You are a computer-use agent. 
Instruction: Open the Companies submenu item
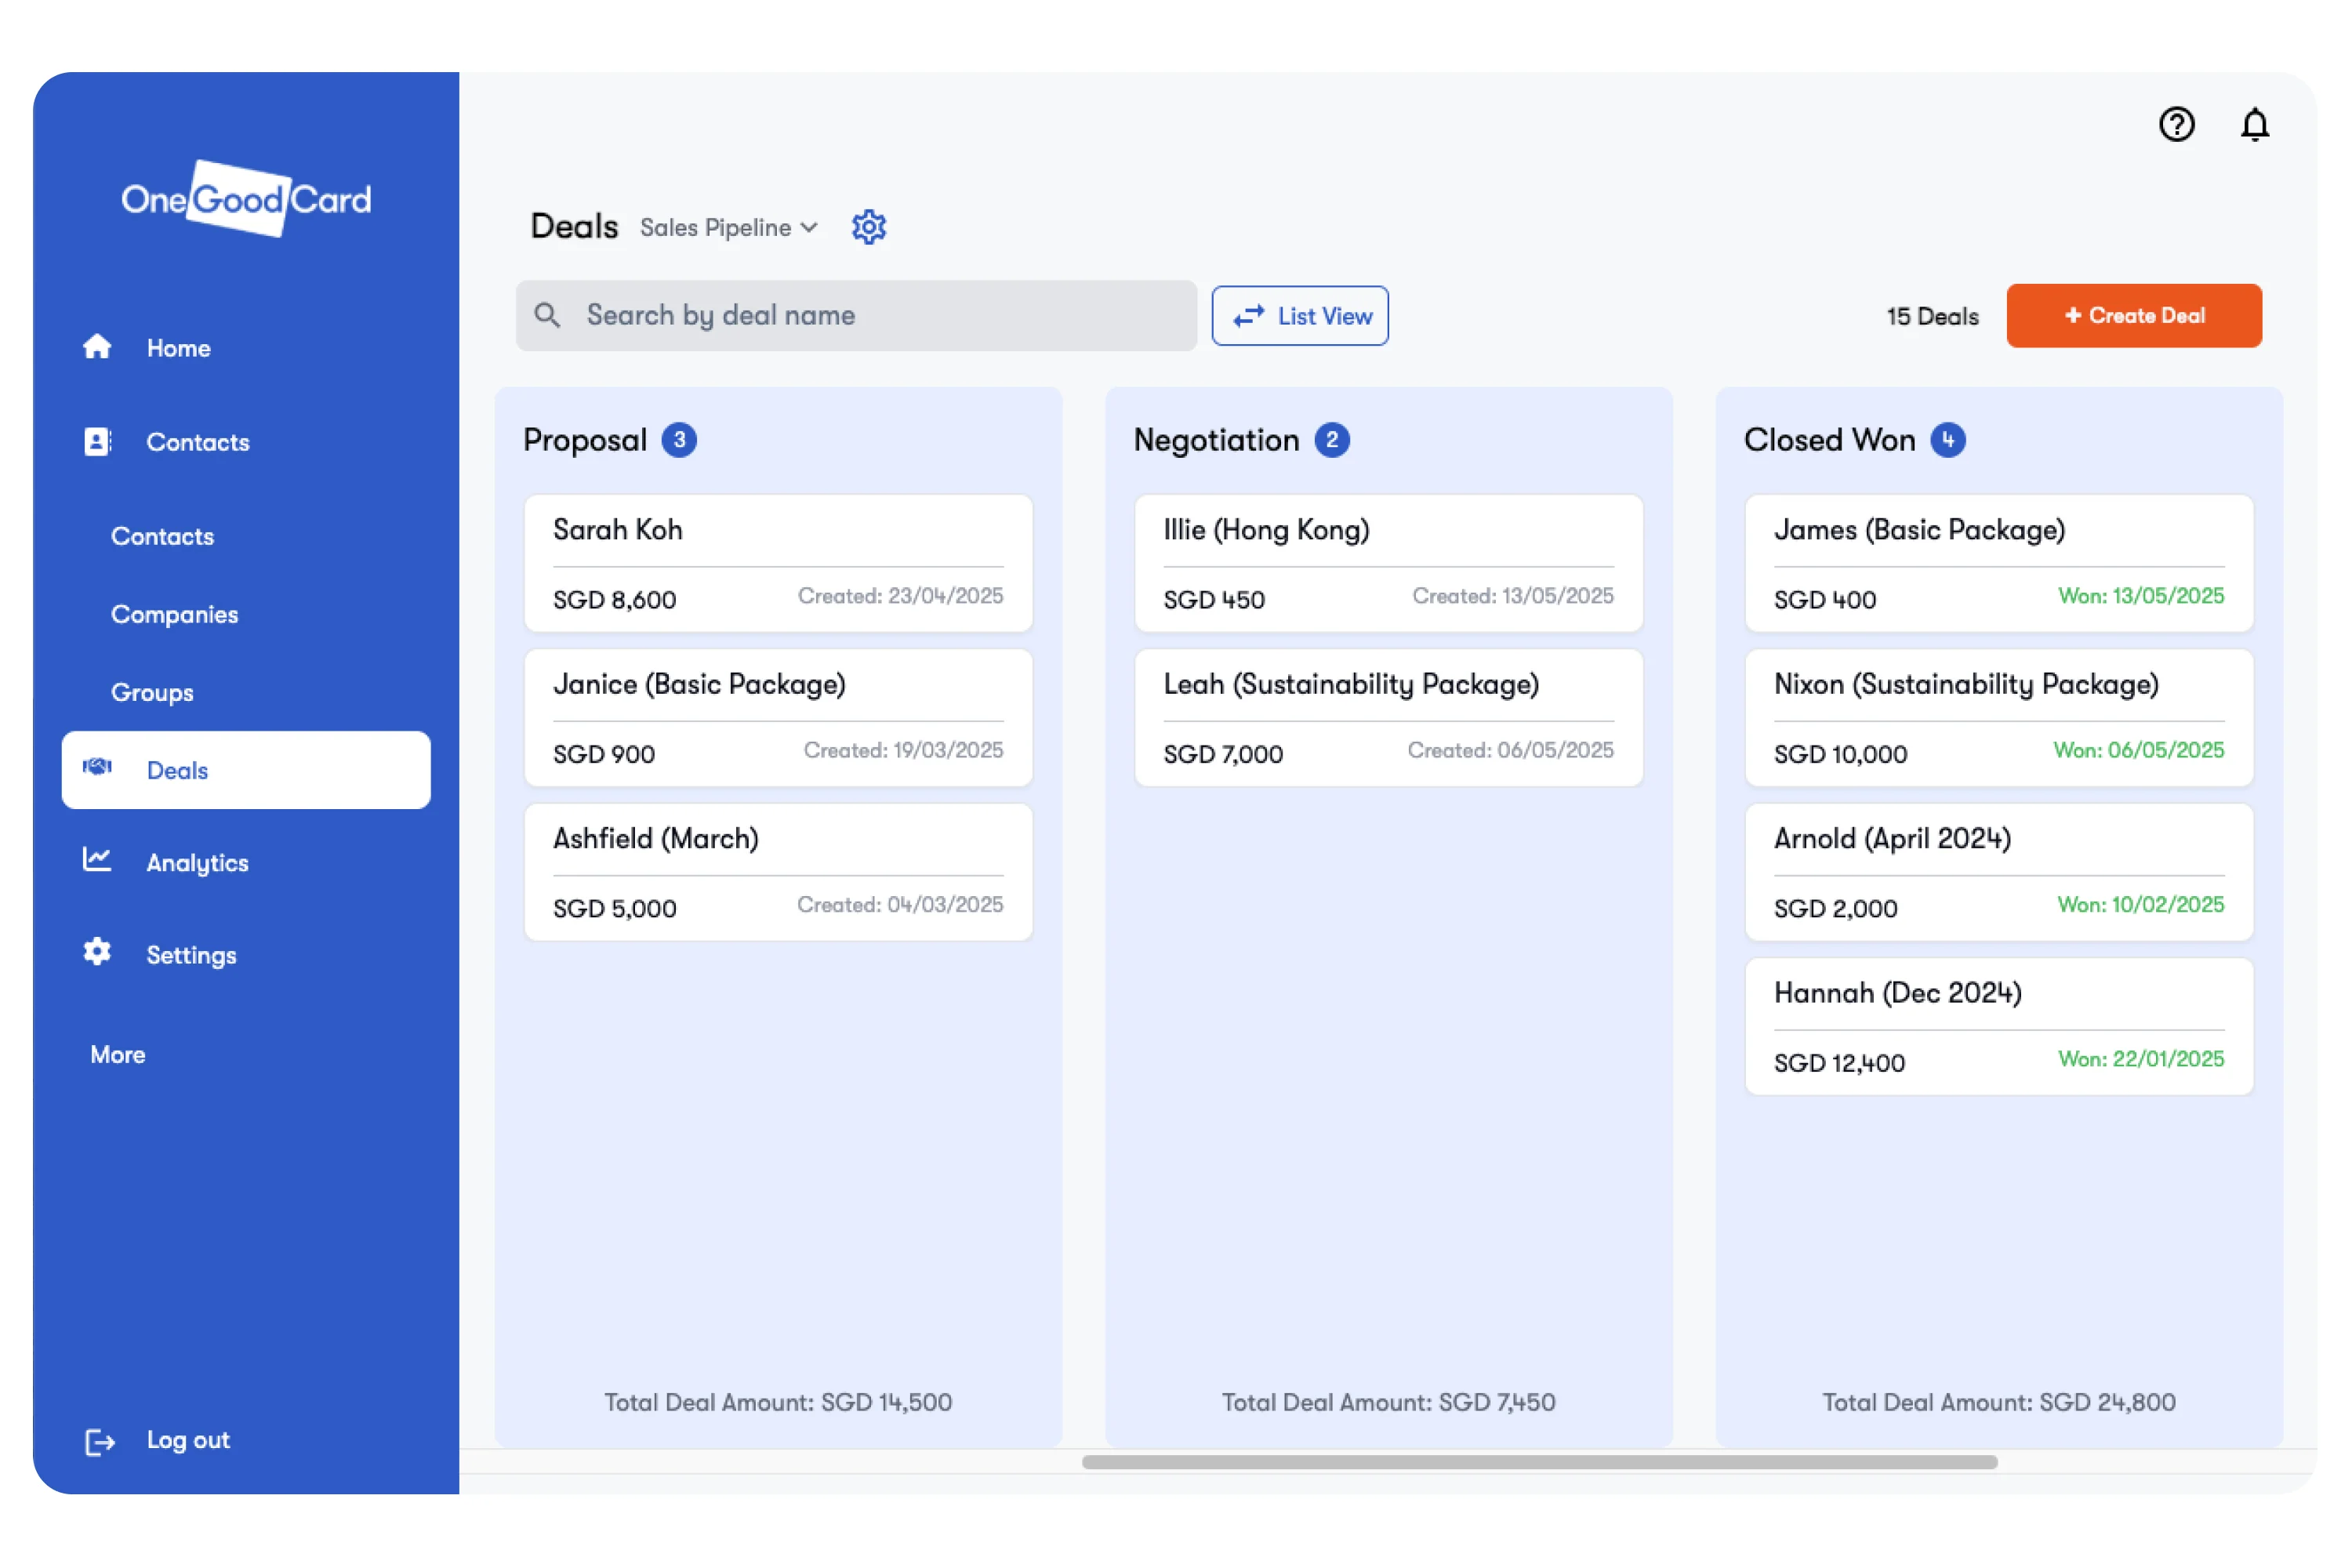click(x=174, y=614)
